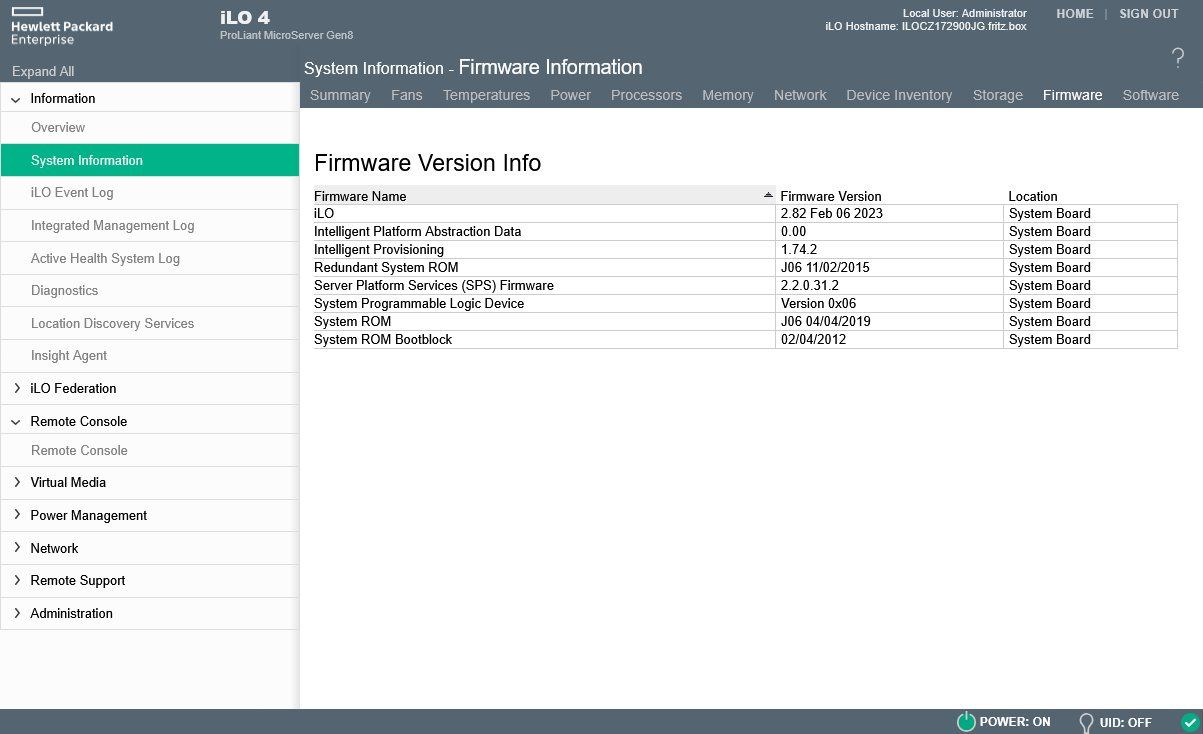Click Server Platform Services (SPS) Firmware

tap(433, 285)
